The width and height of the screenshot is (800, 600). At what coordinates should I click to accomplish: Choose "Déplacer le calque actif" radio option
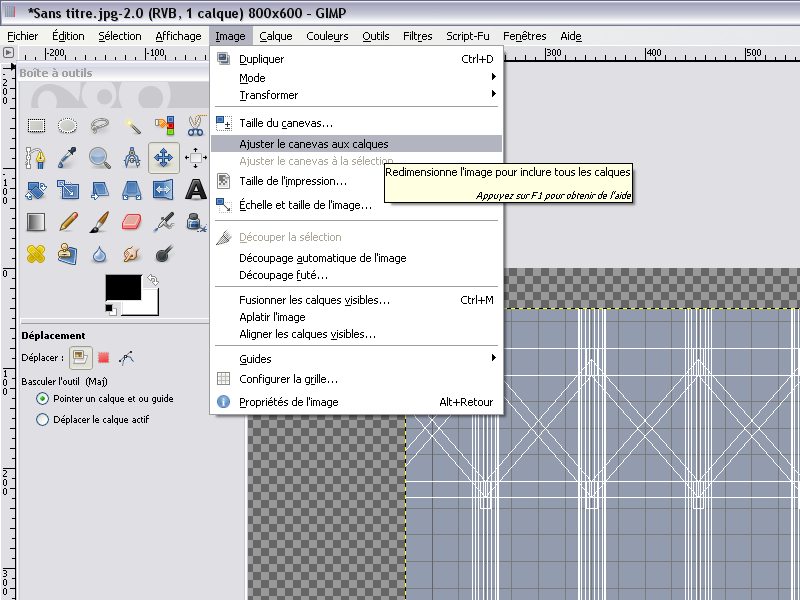coord(93,420)
